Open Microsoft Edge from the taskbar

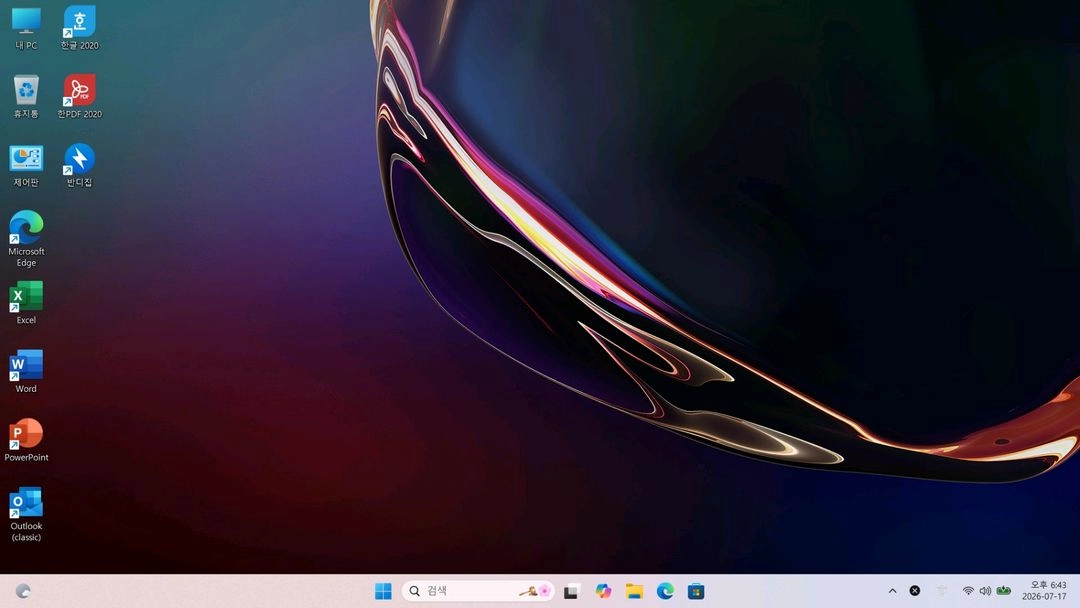coord(665,591)
